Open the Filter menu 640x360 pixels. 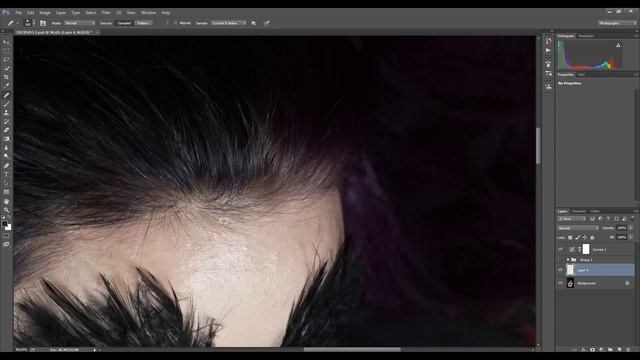(x=106, y=13)
